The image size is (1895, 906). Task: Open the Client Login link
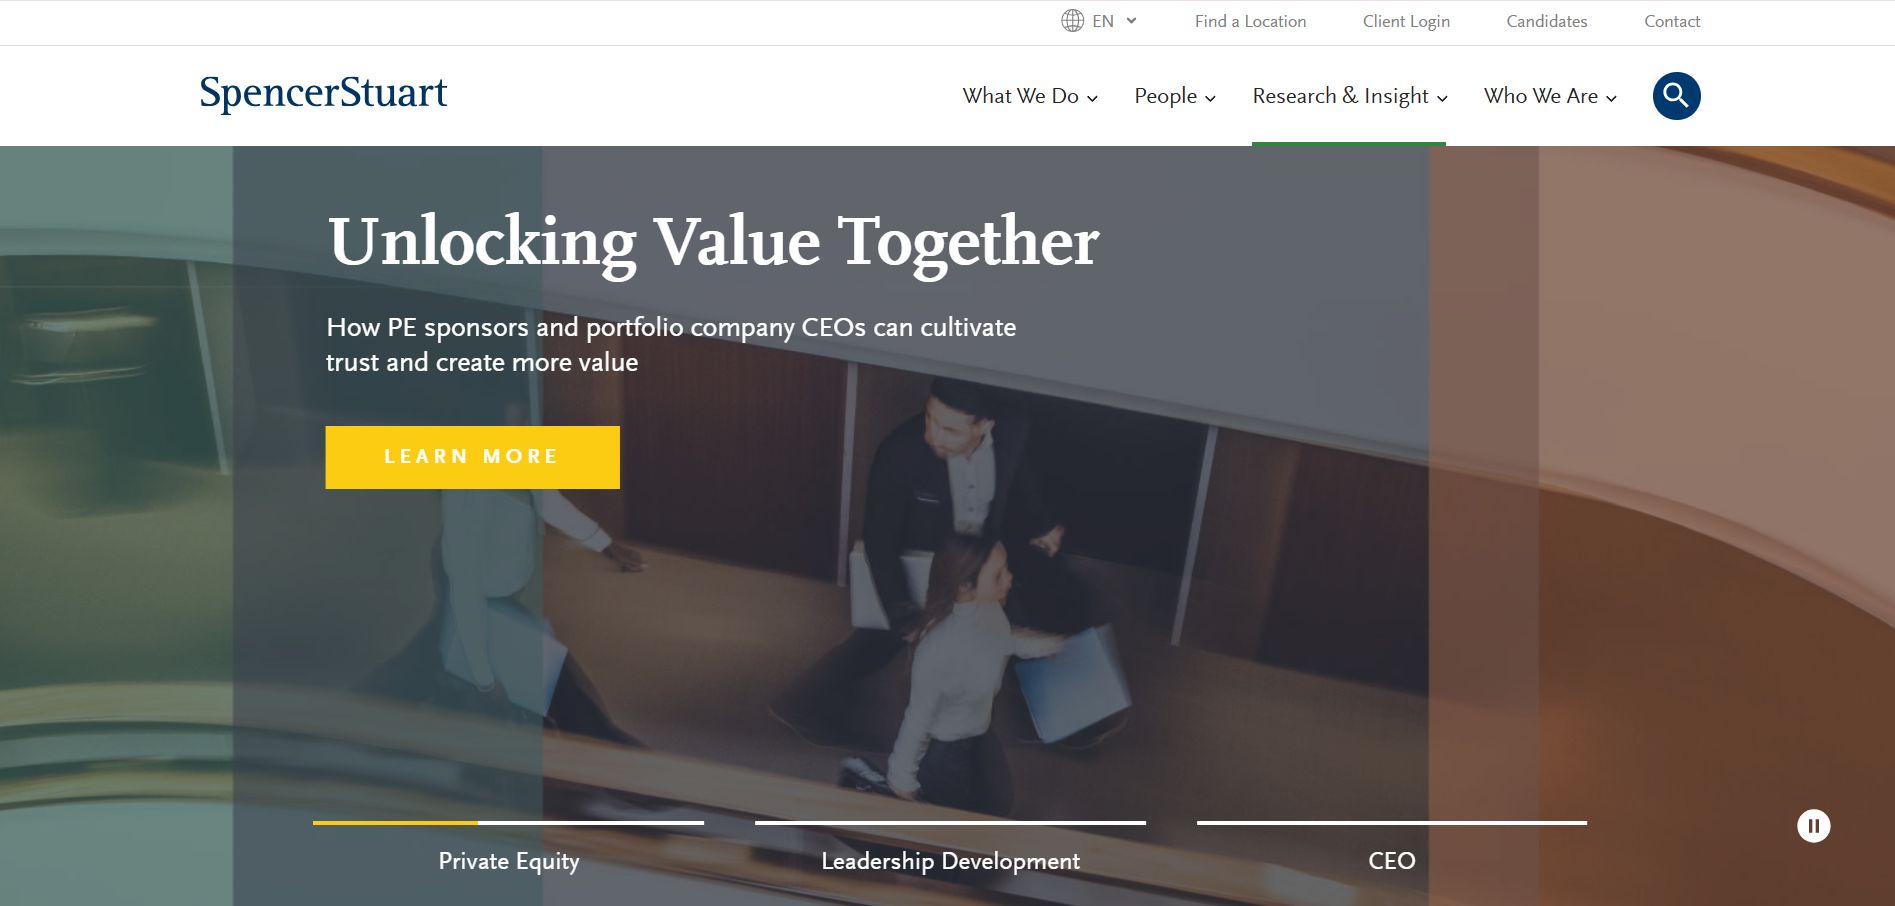1406,21
